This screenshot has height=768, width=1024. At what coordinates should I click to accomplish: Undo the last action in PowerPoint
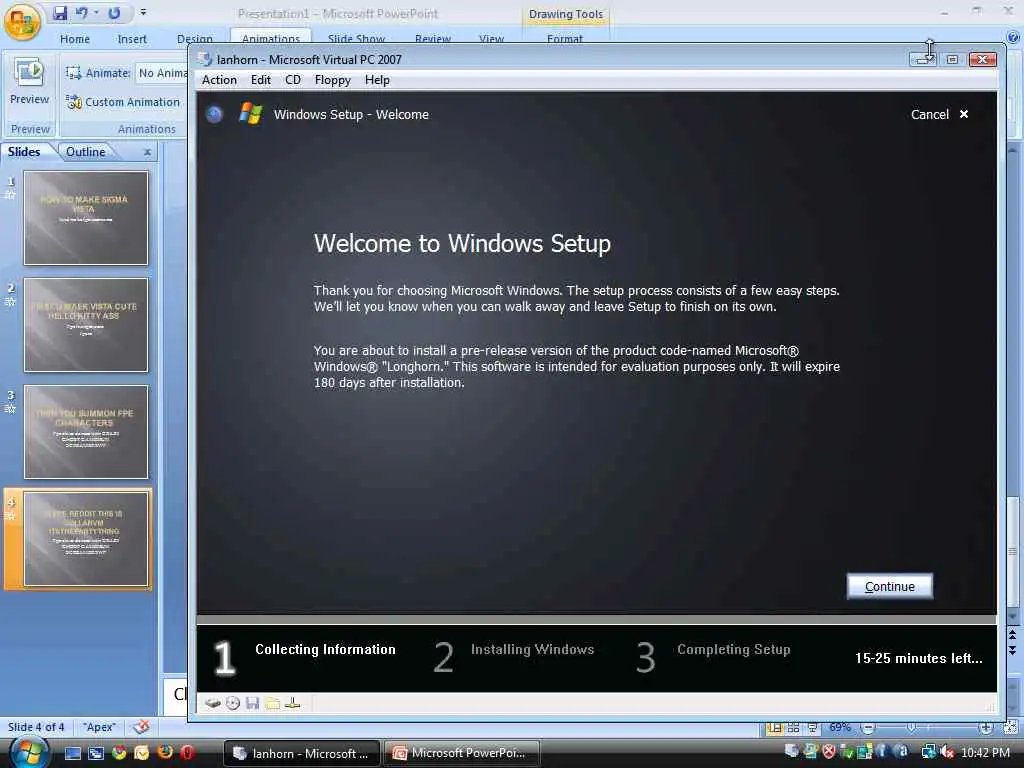[x=82, y=12]
